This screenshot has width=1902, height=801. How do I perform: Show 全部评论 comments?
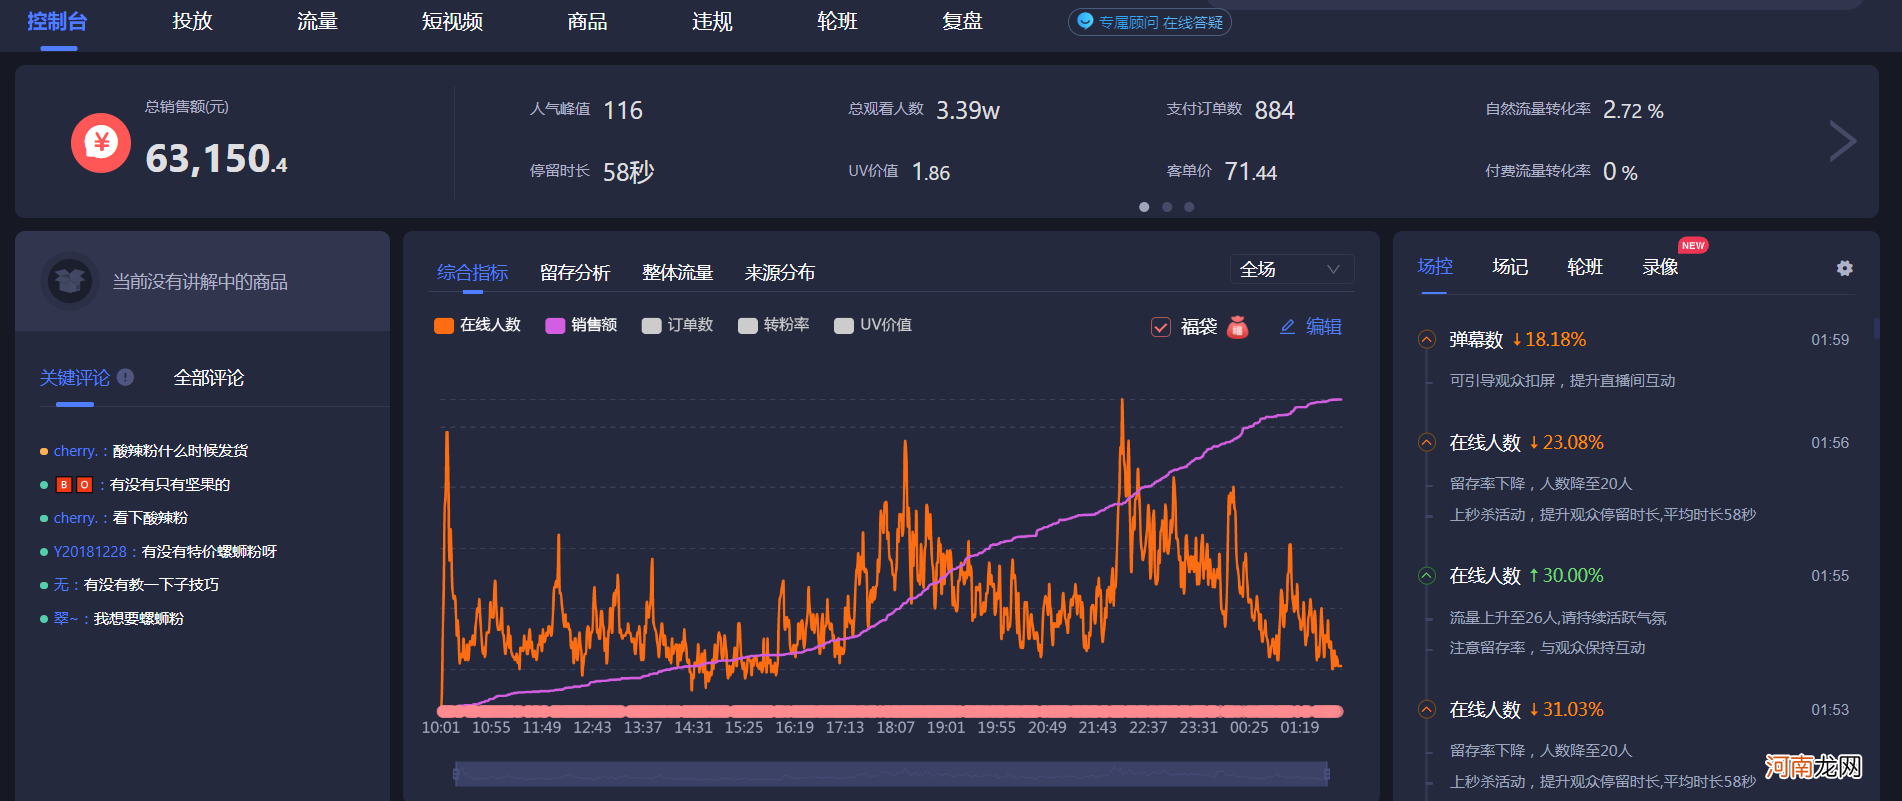point(209,378)
